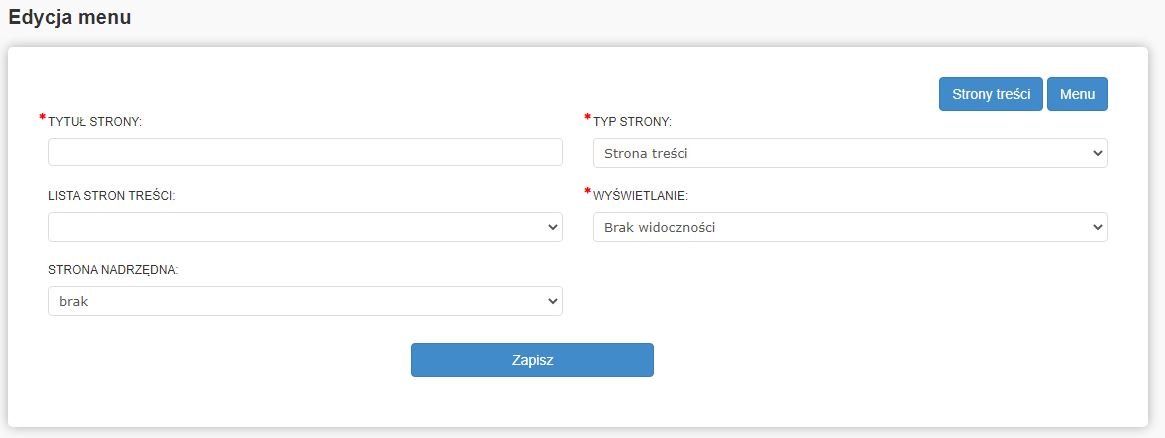The height and width of the screenshot is (438, 1165).
Task: Click the LISTA STRON TREŚCI label
Action: (112, 196)
